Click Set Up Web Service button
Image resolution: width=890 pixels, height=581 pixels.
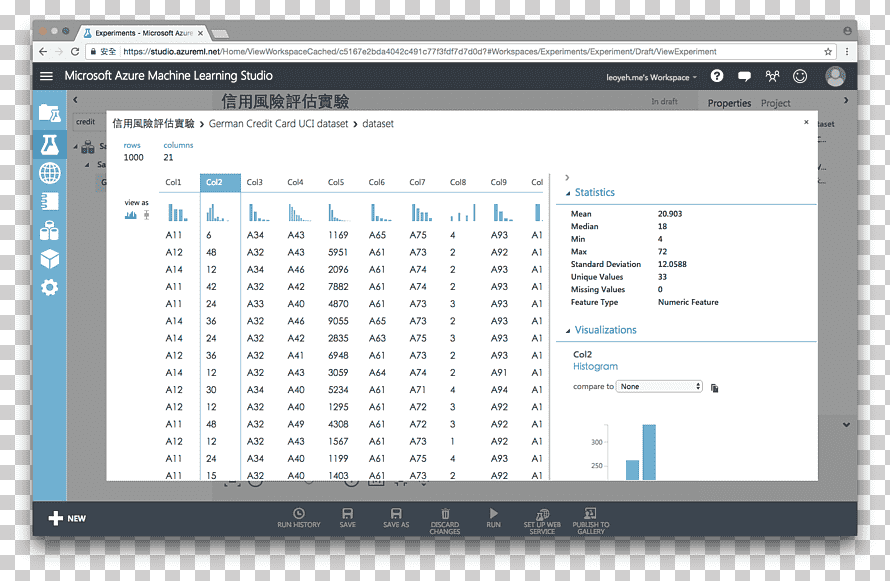pos(542,521)
